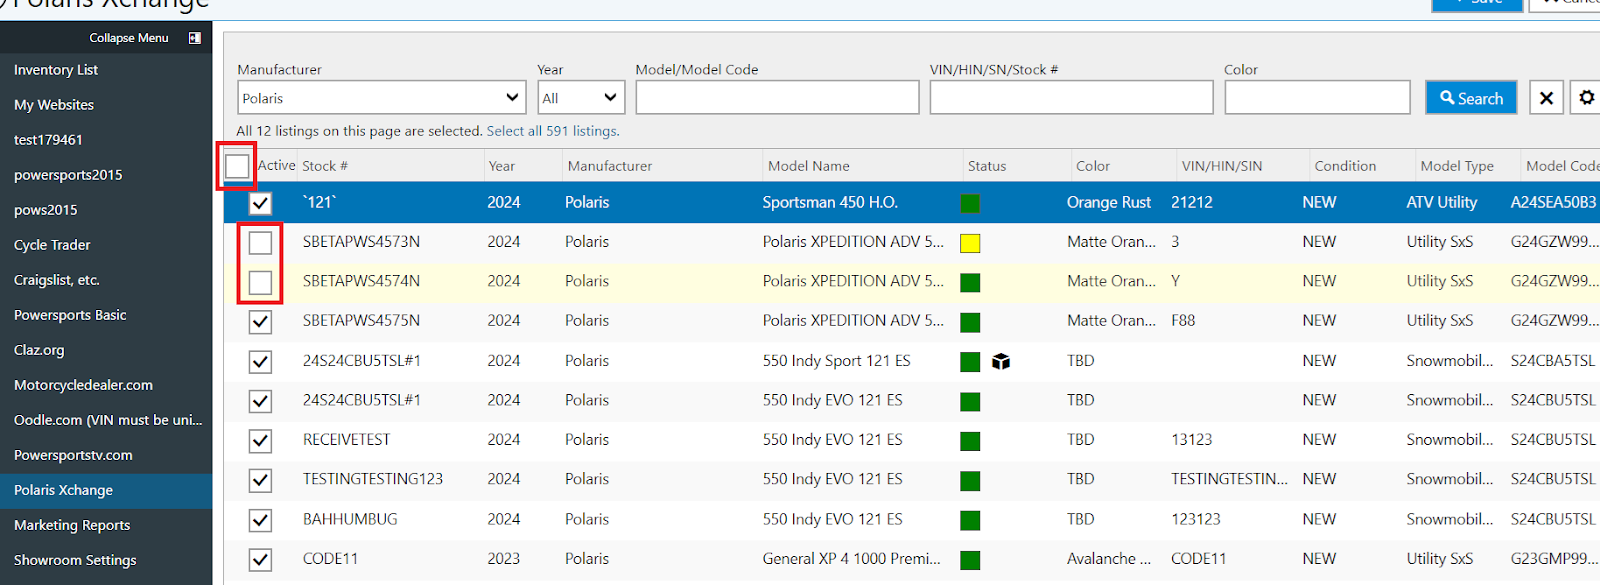Click stock number TESTINGTESTING123
1600x585 pixels.
click(x=373, y=479)
